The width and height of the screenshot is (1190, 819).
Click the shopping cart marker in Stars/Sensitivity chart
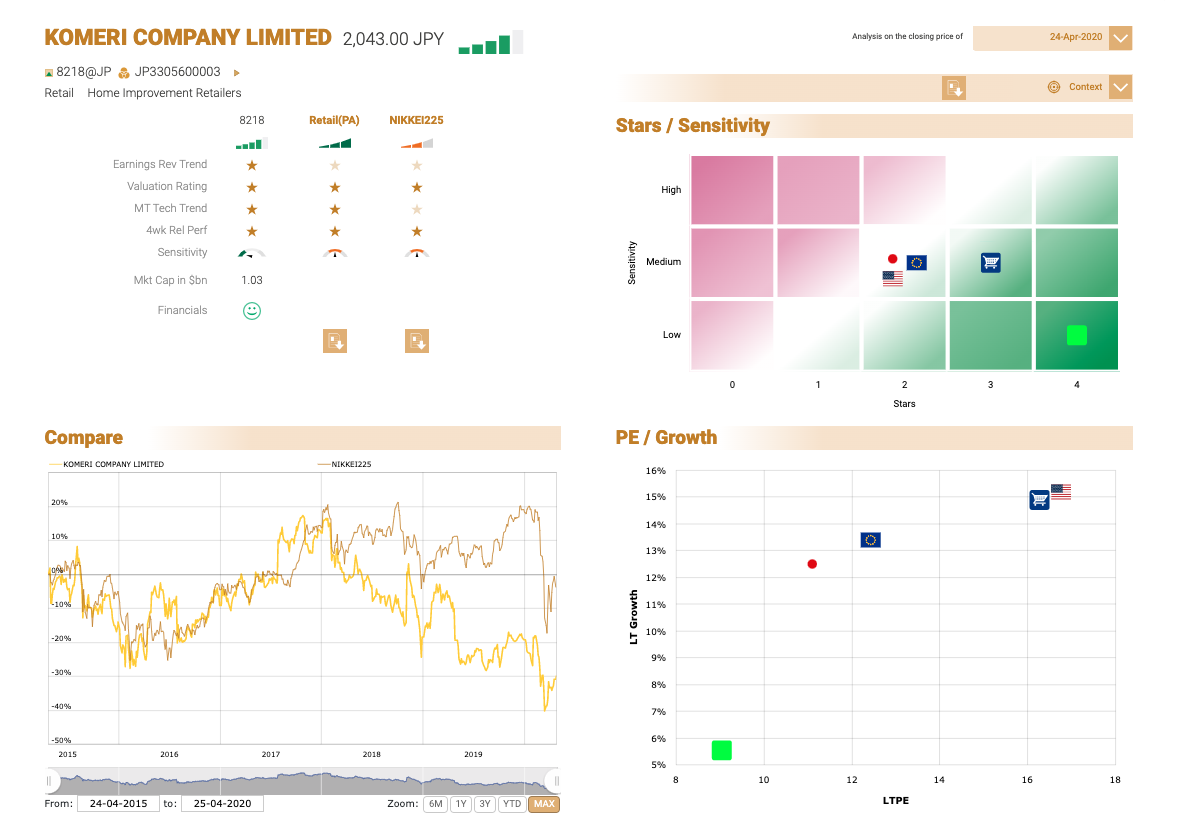point(990,263)
